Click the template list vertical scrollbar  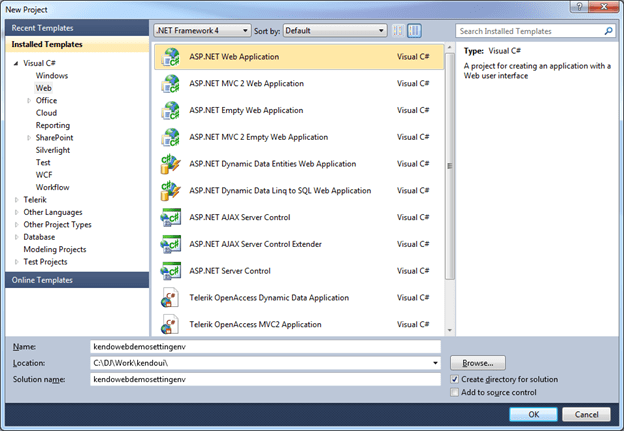point(449,150)
